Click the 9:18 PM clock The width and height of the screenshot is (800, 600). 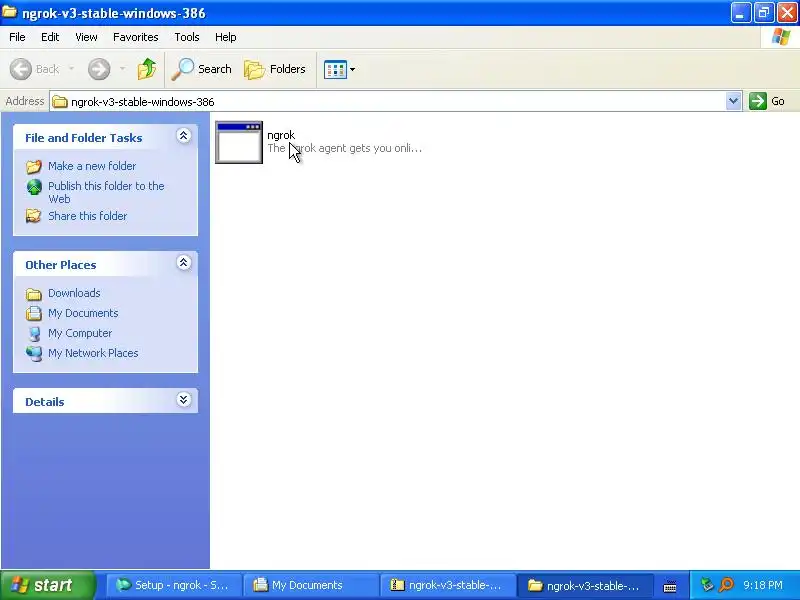(763, 585)
